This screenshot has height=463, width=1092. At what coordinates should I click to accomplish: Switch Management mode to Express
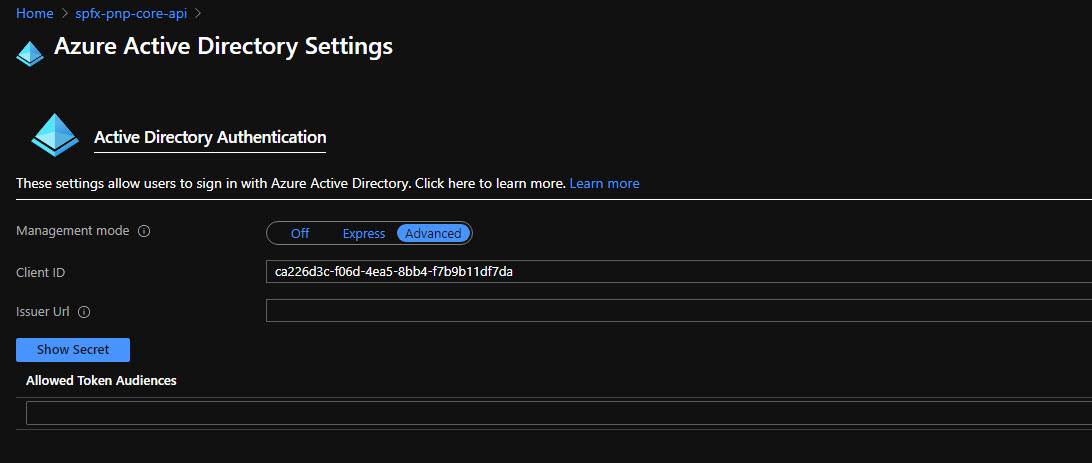pyautogui.click(x=363, y=233)
